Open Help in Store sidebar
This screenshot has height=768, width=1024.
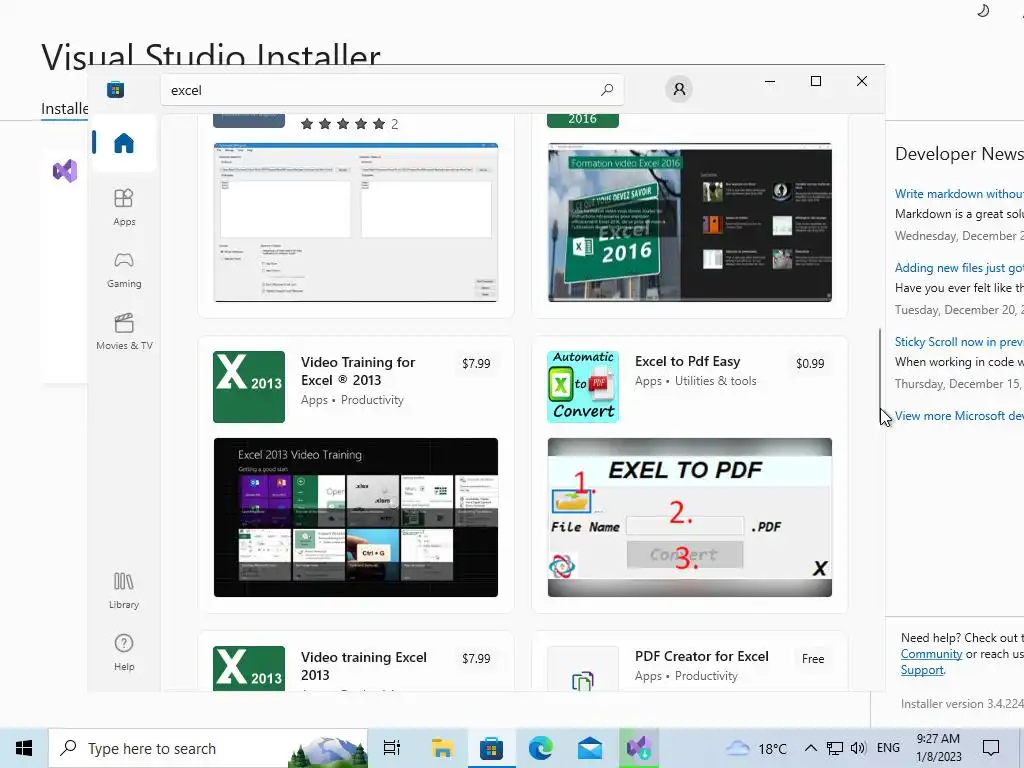point(124,652)
